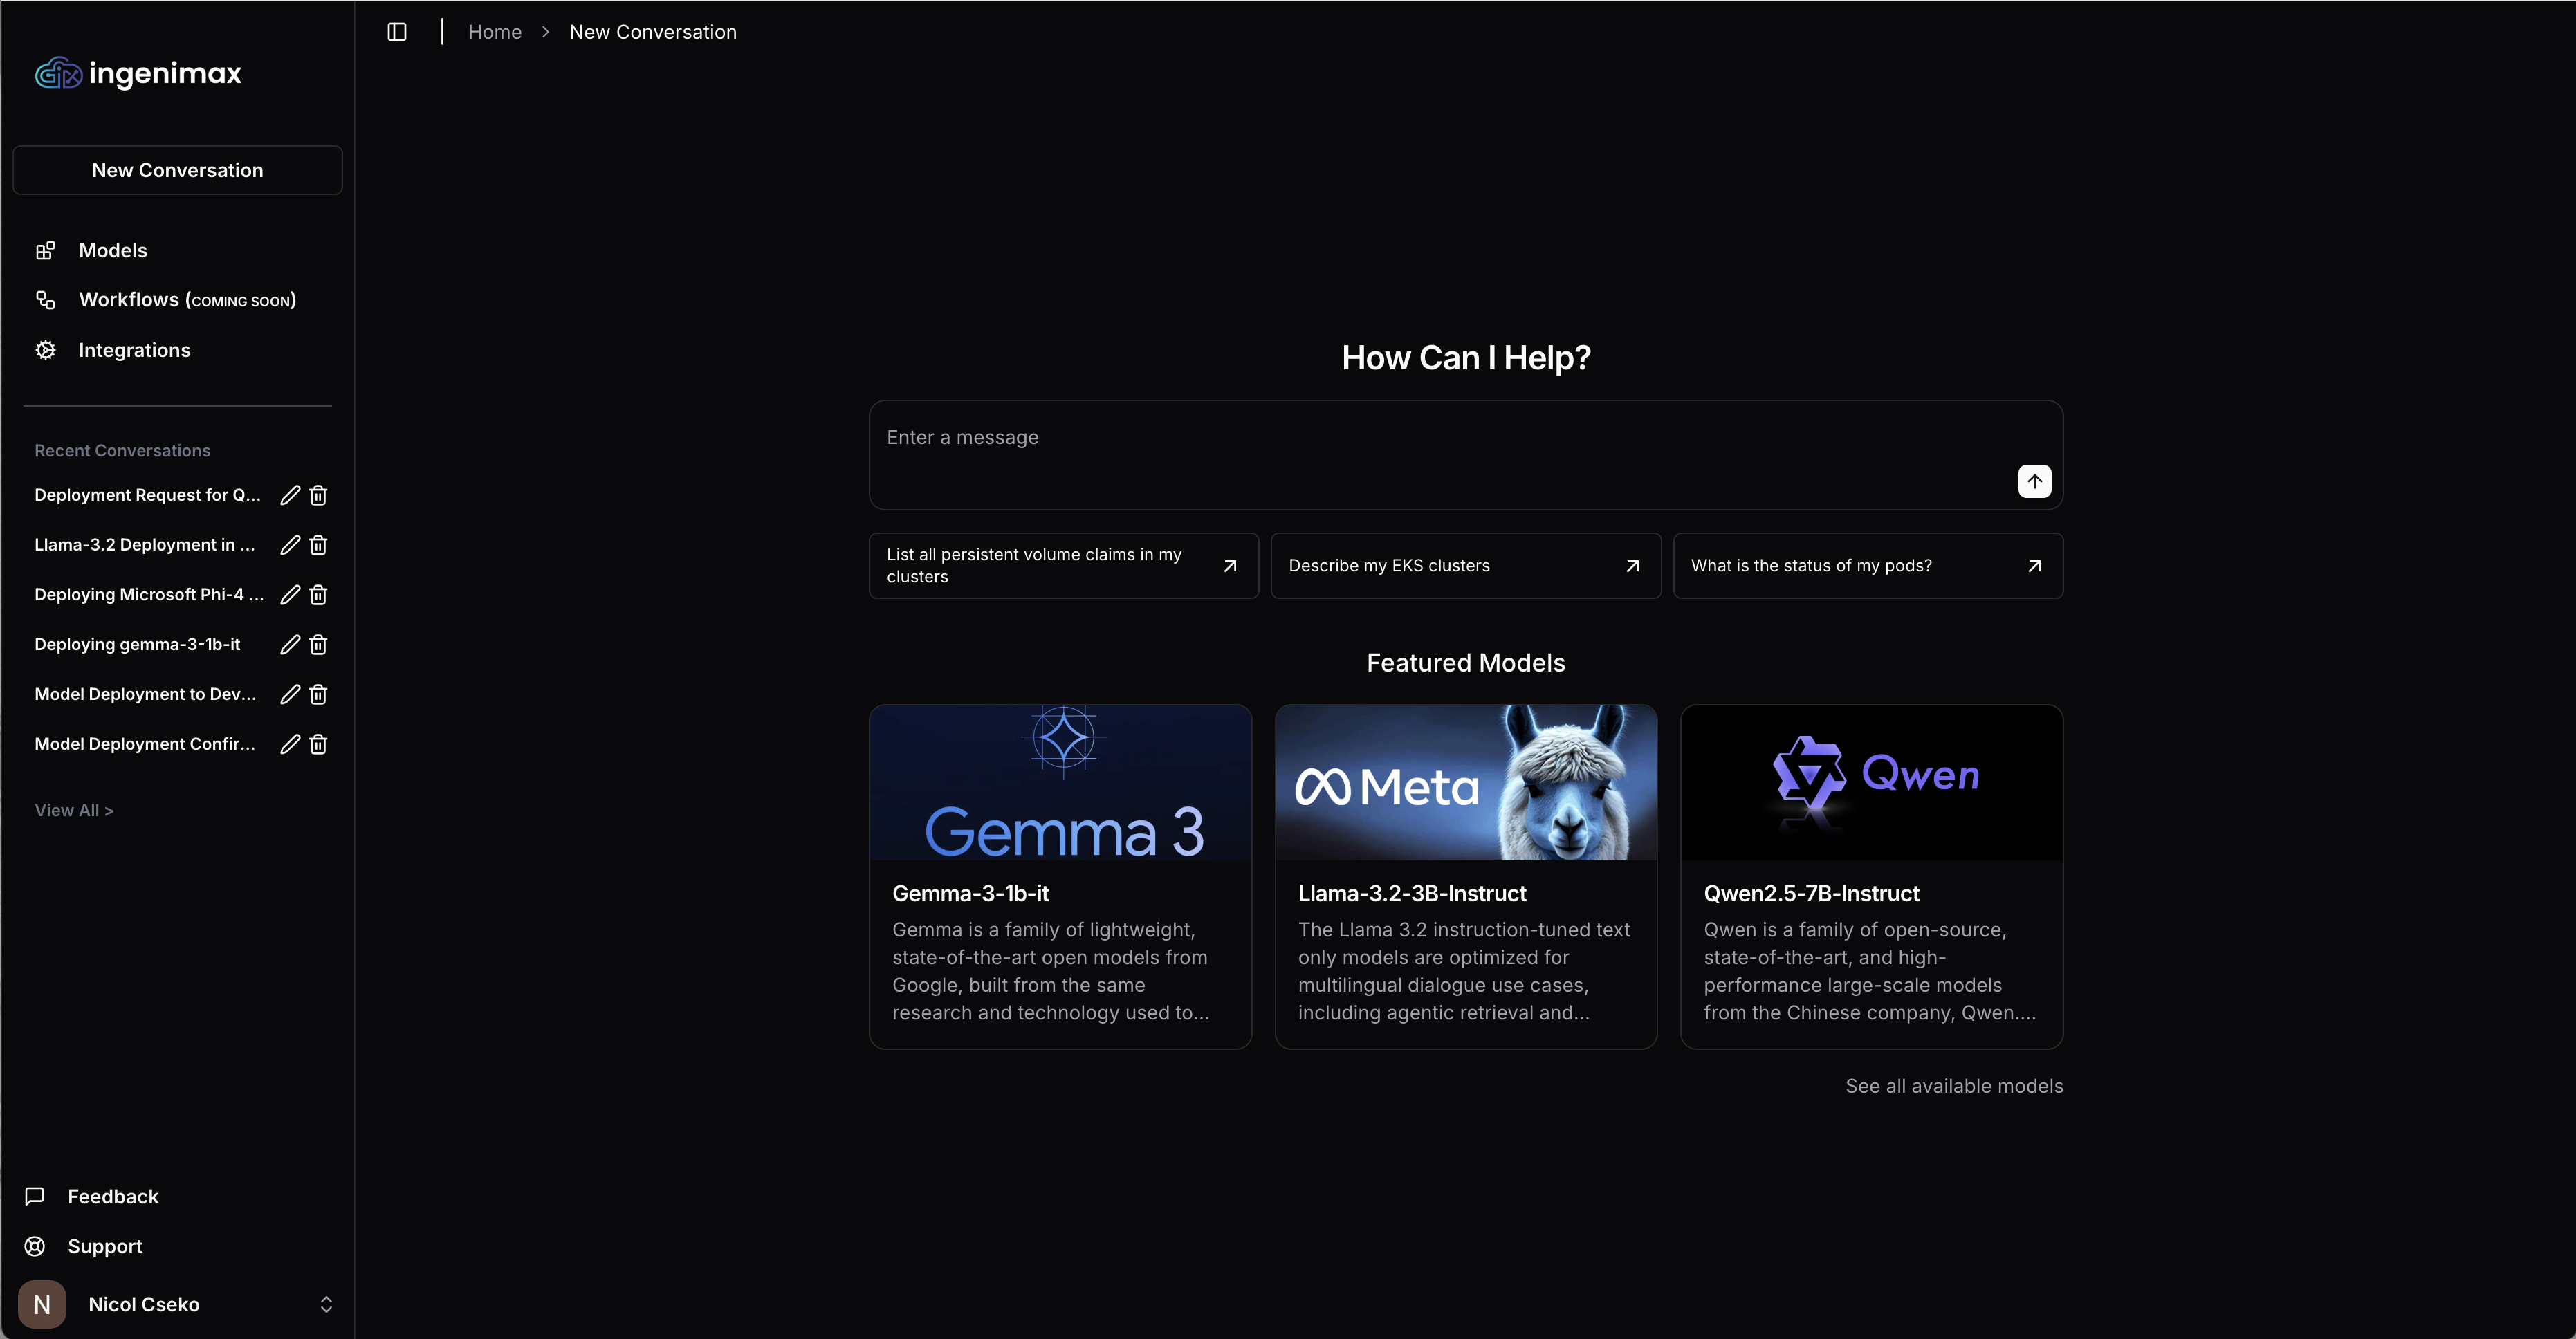Delete Model Deployment Confir... conversation
This screenshot has height=1339, width=2576.
[318, 744]
